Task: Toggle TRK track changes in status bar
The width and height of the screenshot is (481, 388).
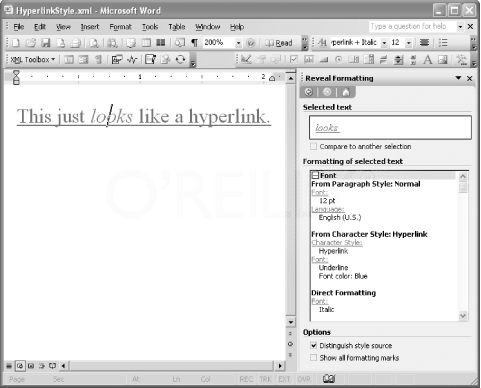Action: [x=265, y=379]
